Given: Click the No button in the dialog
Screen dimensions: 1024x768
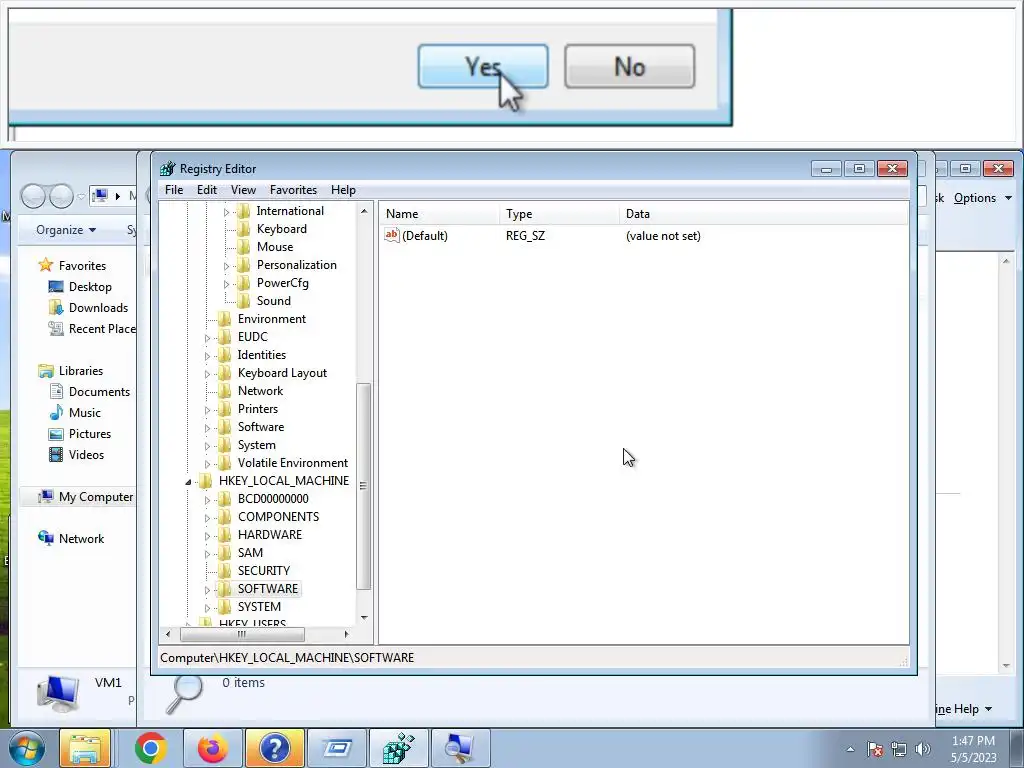Looking at the screenshot, I should pos(630,66).
